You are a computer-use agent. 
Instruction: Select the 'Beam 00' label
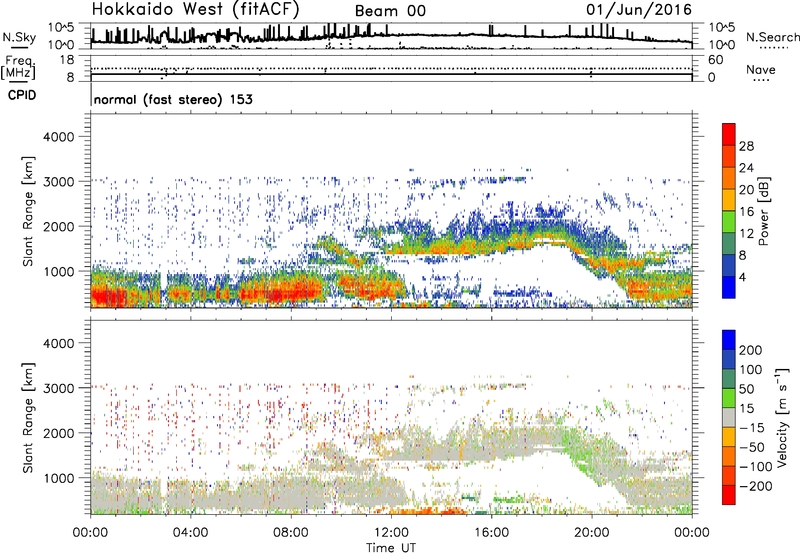390,11
